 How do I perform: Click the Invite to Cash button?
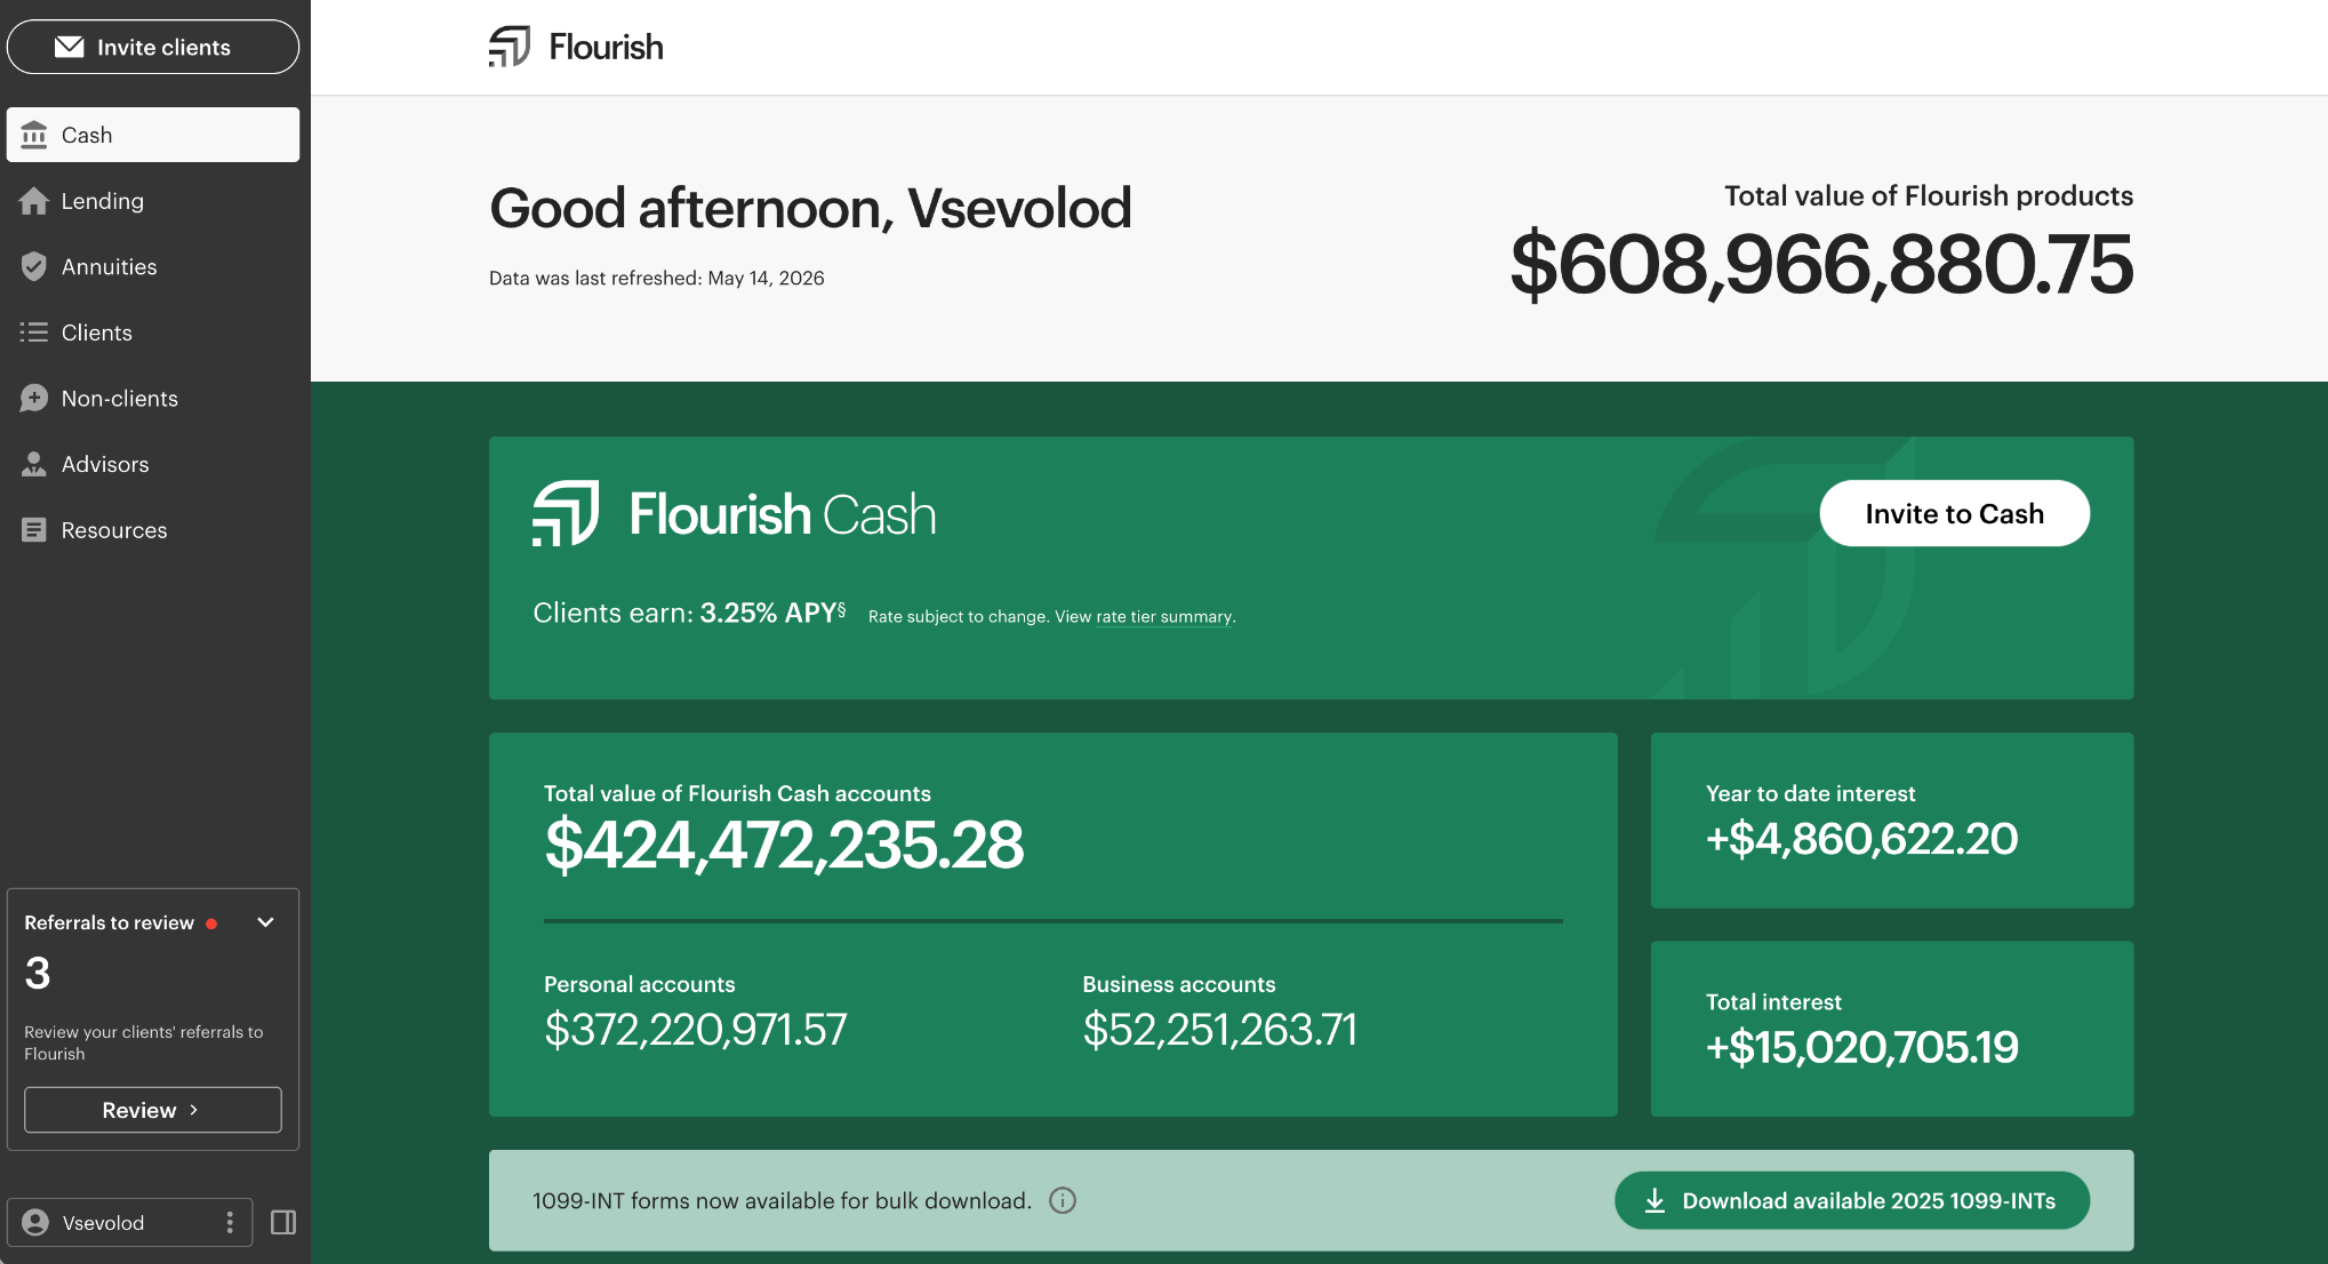tap(1954, 513)
